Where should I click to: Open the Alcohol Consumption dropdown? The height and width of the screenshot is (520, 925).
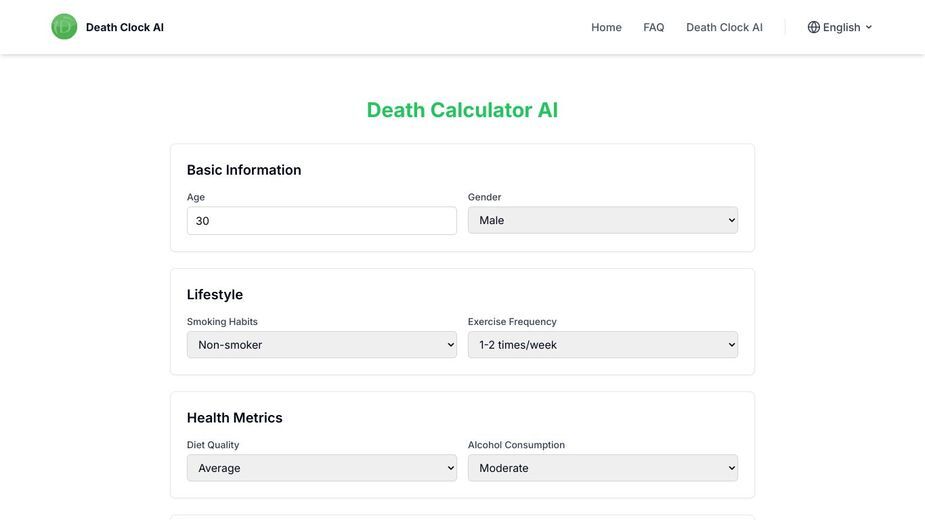(602, 468)
